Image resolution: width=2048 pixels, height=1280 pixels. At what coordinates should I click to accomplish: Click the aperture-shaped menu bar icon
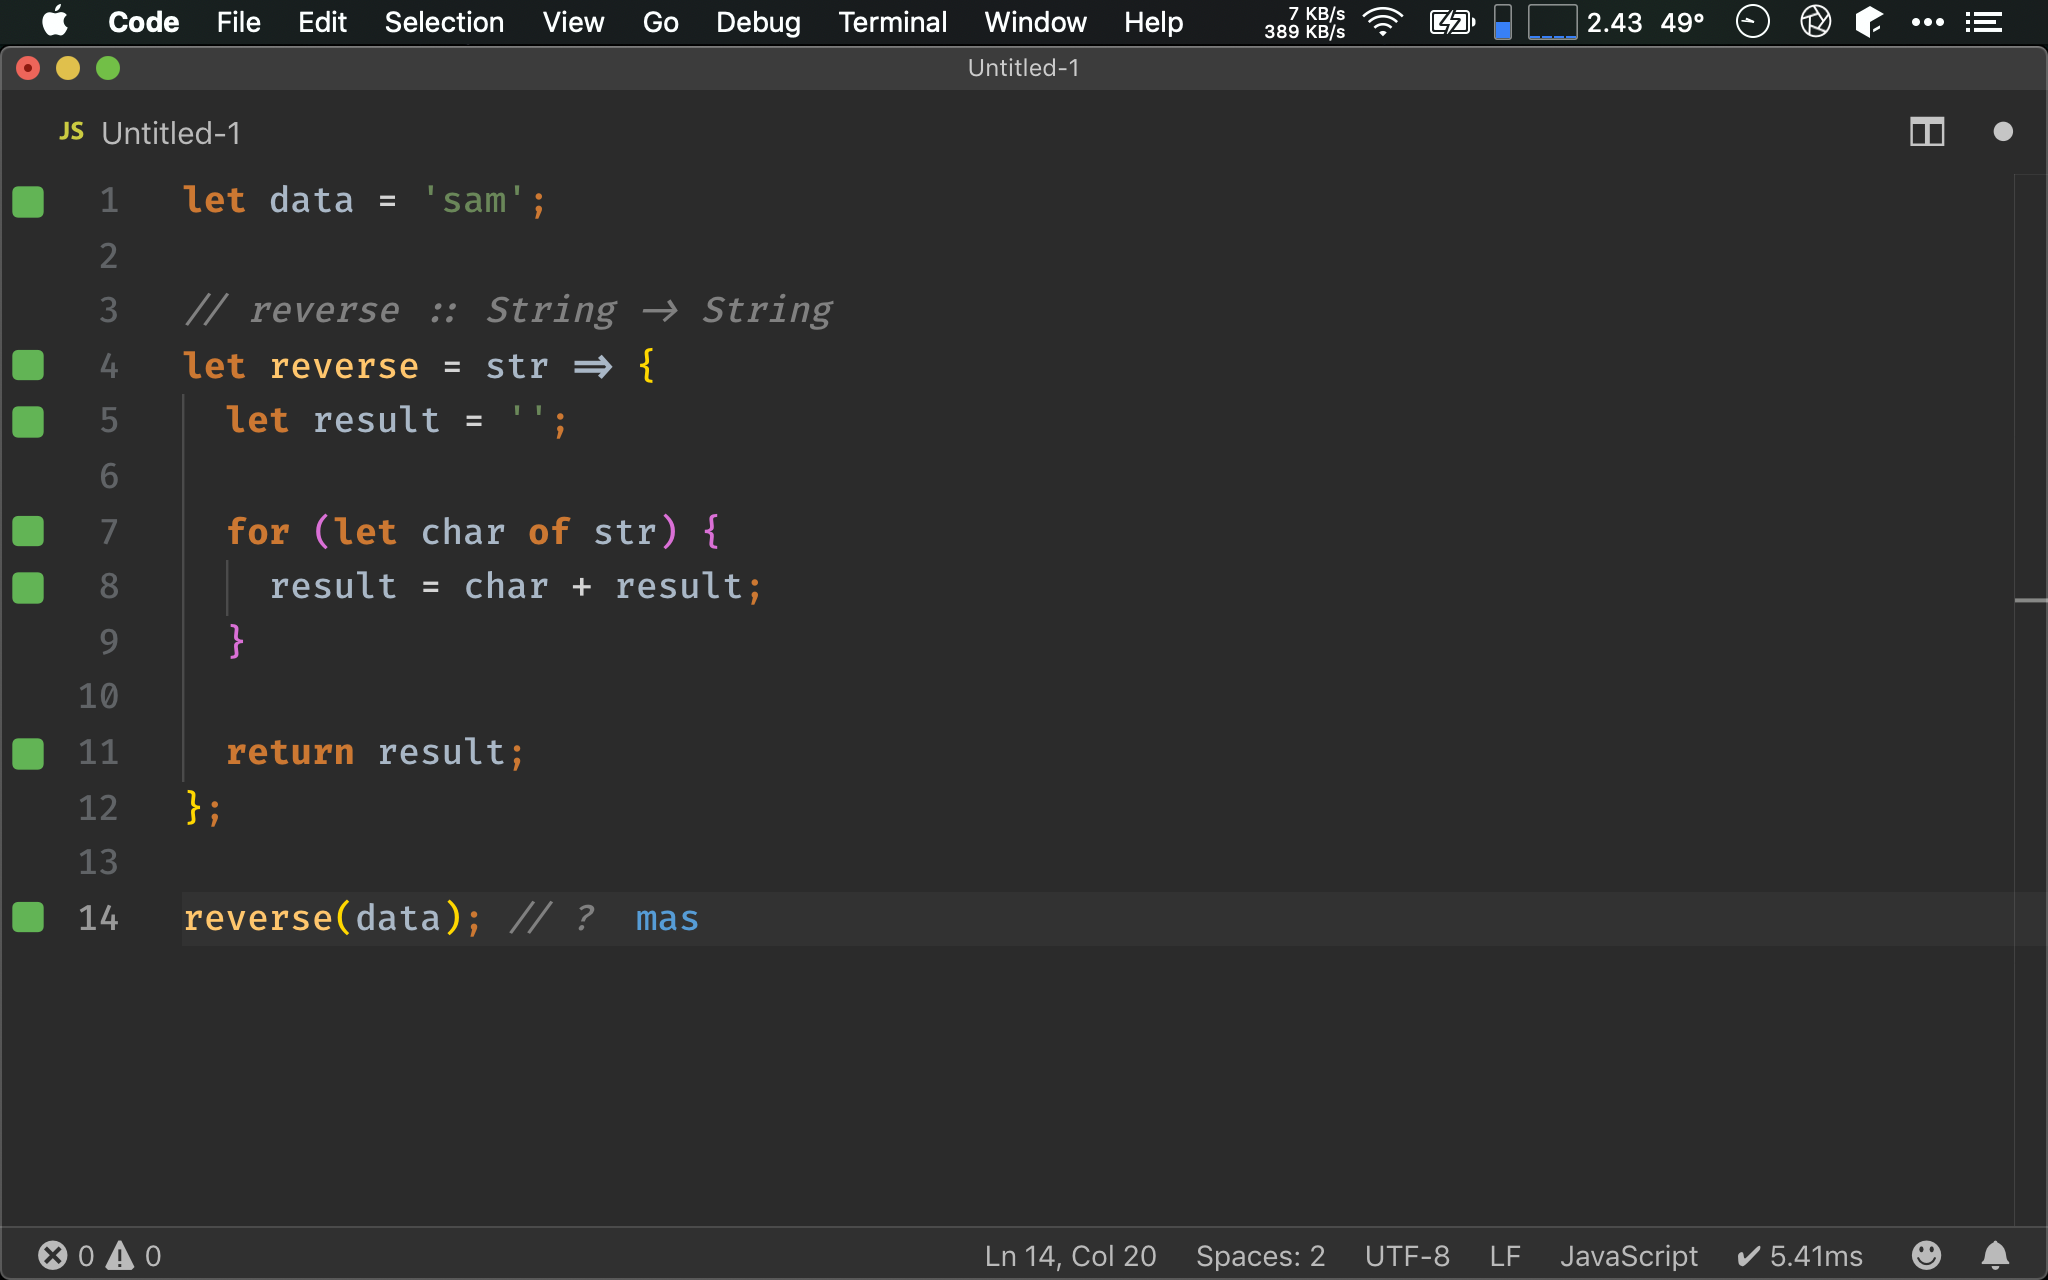click(1815, 21)
